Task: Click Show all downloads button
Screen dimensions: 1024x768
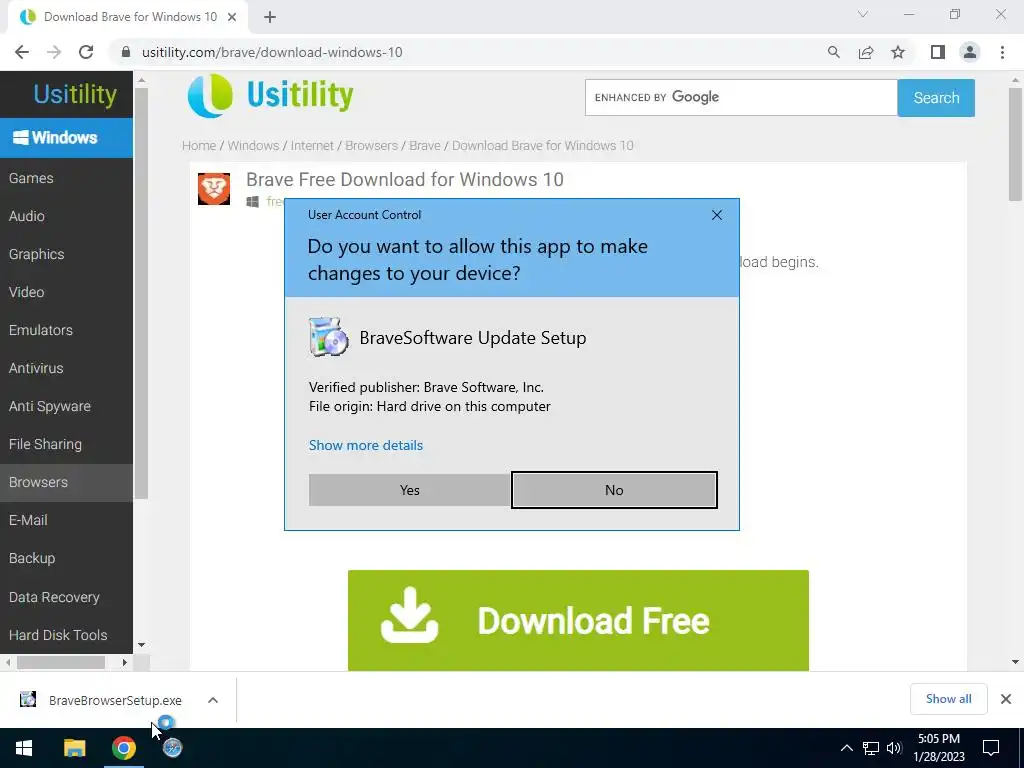Action: tap(948, 699)
